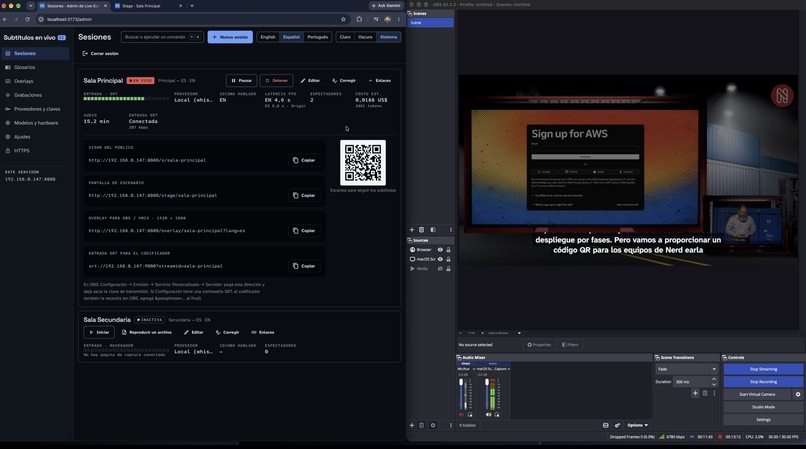Open the Mic/Aux channel dropdown in OBS mixer
The width and height of the screenshot is (806, 449).
pos(474,369)
